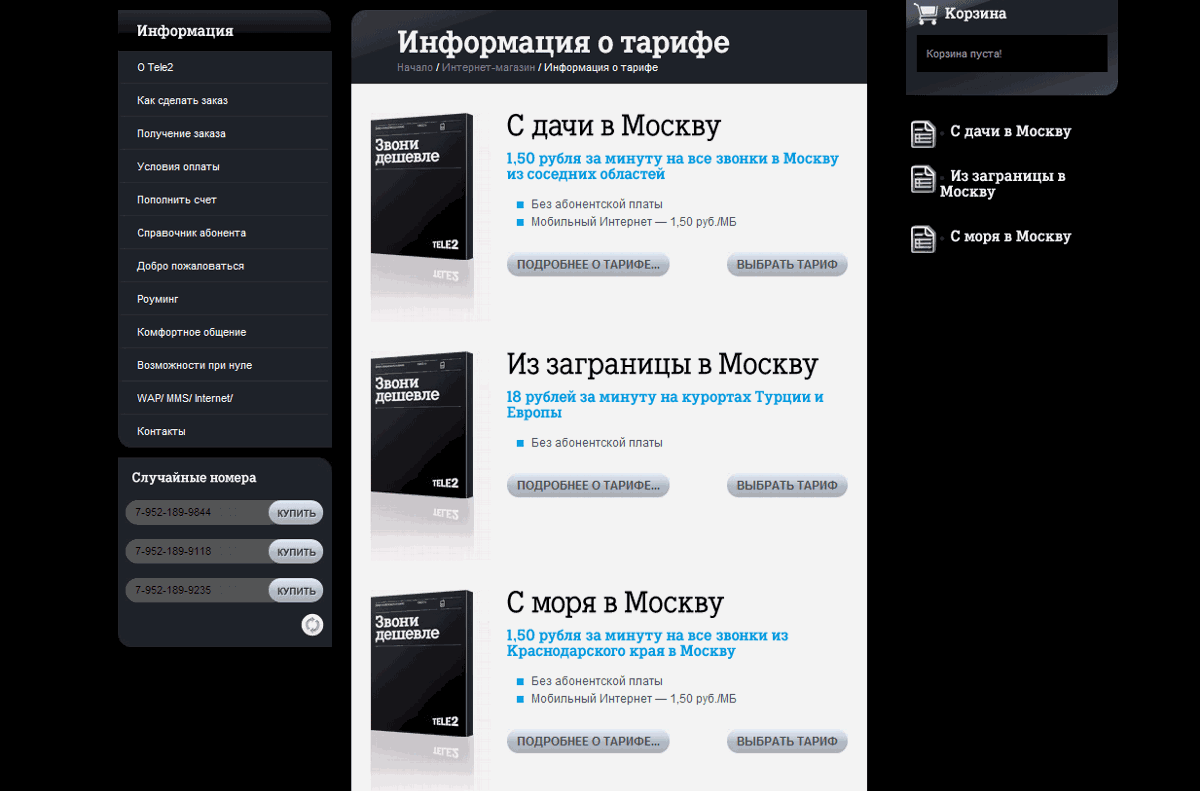Click «Подробнее о тарифе» for С моря в Москву
Image resolution: width=1200 pixels, height=791 pixels.
[588, 742]
